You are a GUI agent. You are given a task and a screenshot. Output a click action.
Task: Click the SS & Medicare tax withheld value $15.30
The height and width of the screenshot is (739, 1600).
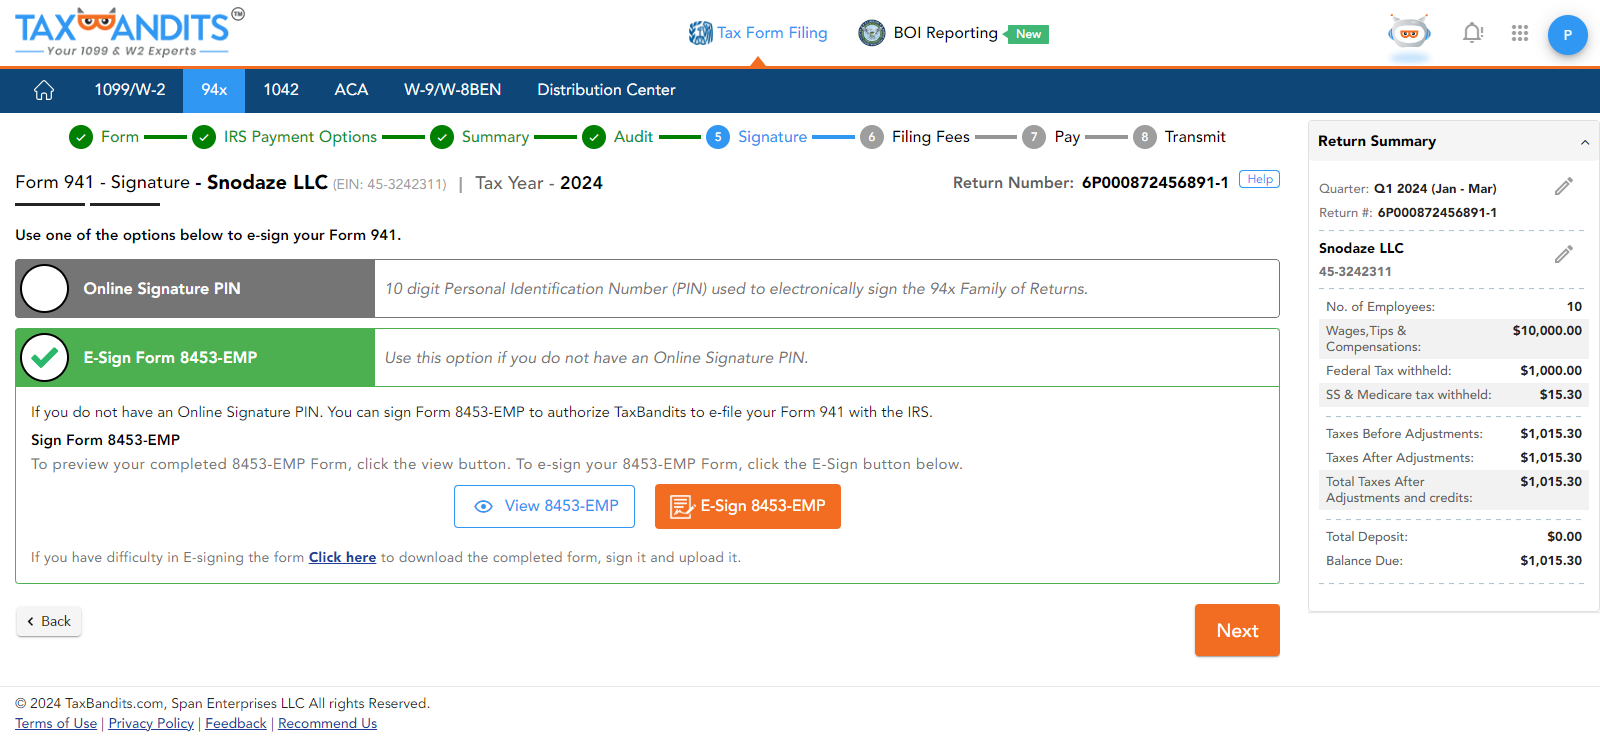click(1560, 395)
